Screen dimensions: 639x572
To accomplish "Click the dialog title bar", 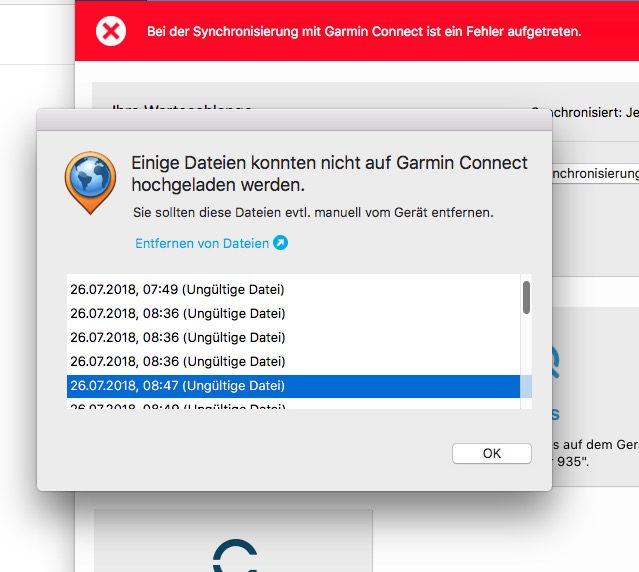I will click(x=294, y=120).
